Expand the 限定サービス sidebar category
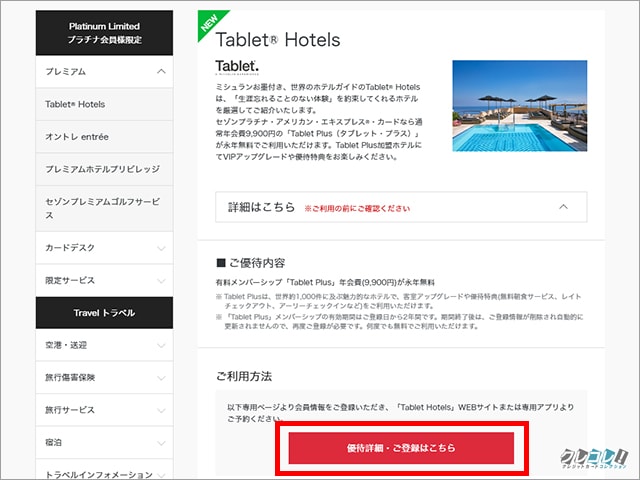The width and height of the screenshot is (640, 480). pyautogui.click(x=162, y=280)
